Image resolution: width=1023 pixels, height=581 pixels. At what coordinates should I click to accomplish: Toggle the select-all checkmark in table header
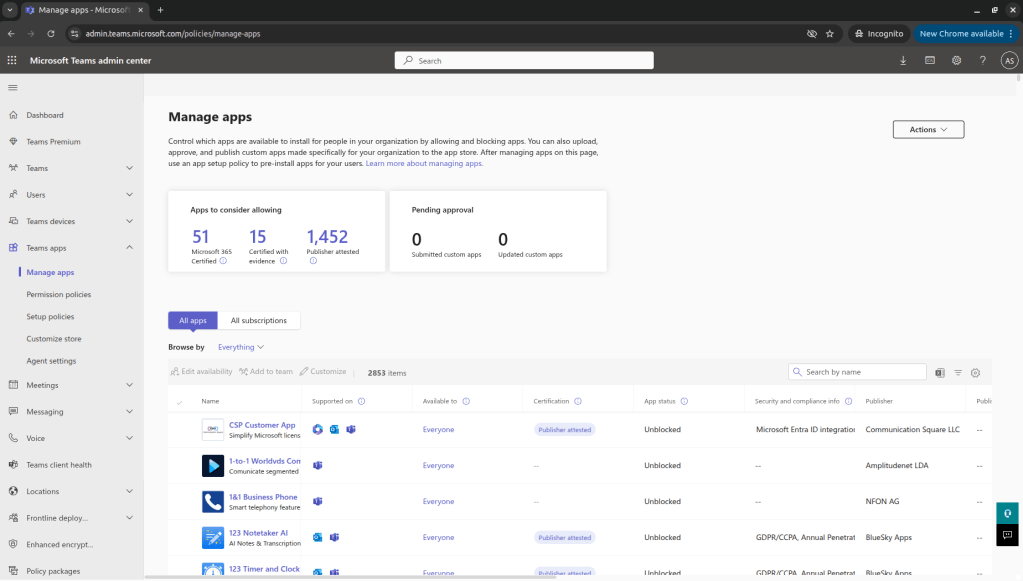pos(179,402)
